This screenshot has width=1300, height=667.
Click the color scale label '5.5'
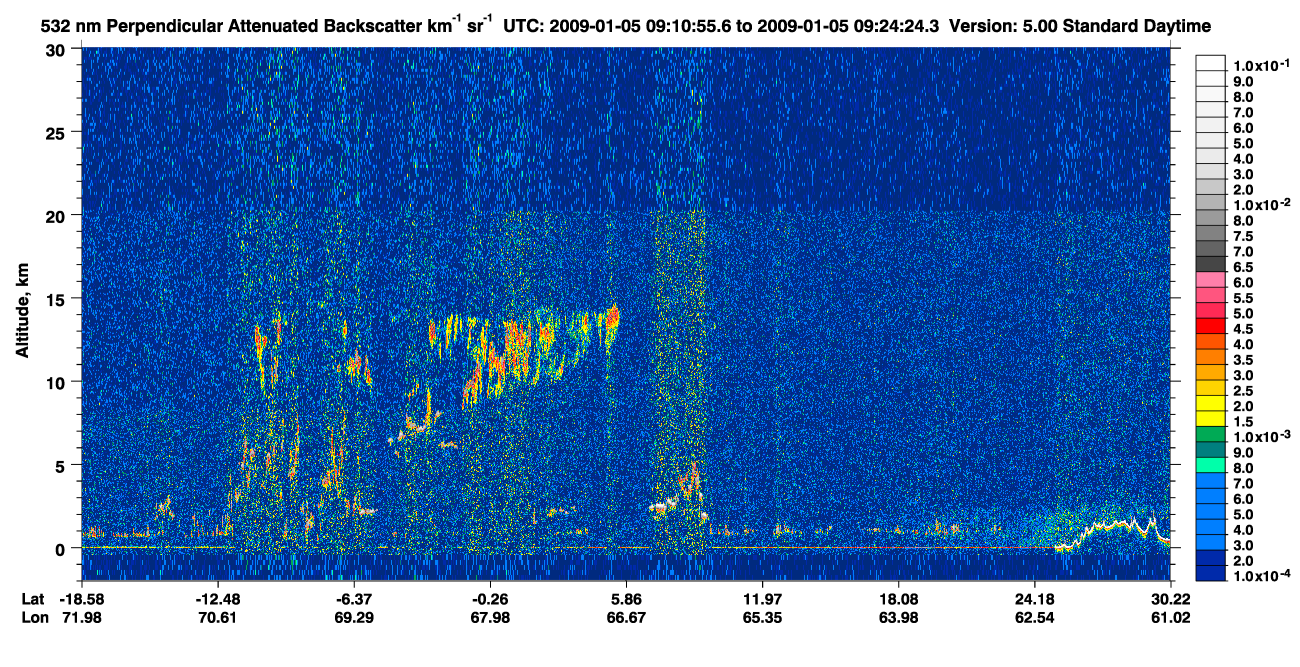pyautogui.click(x=1243, y=298)
